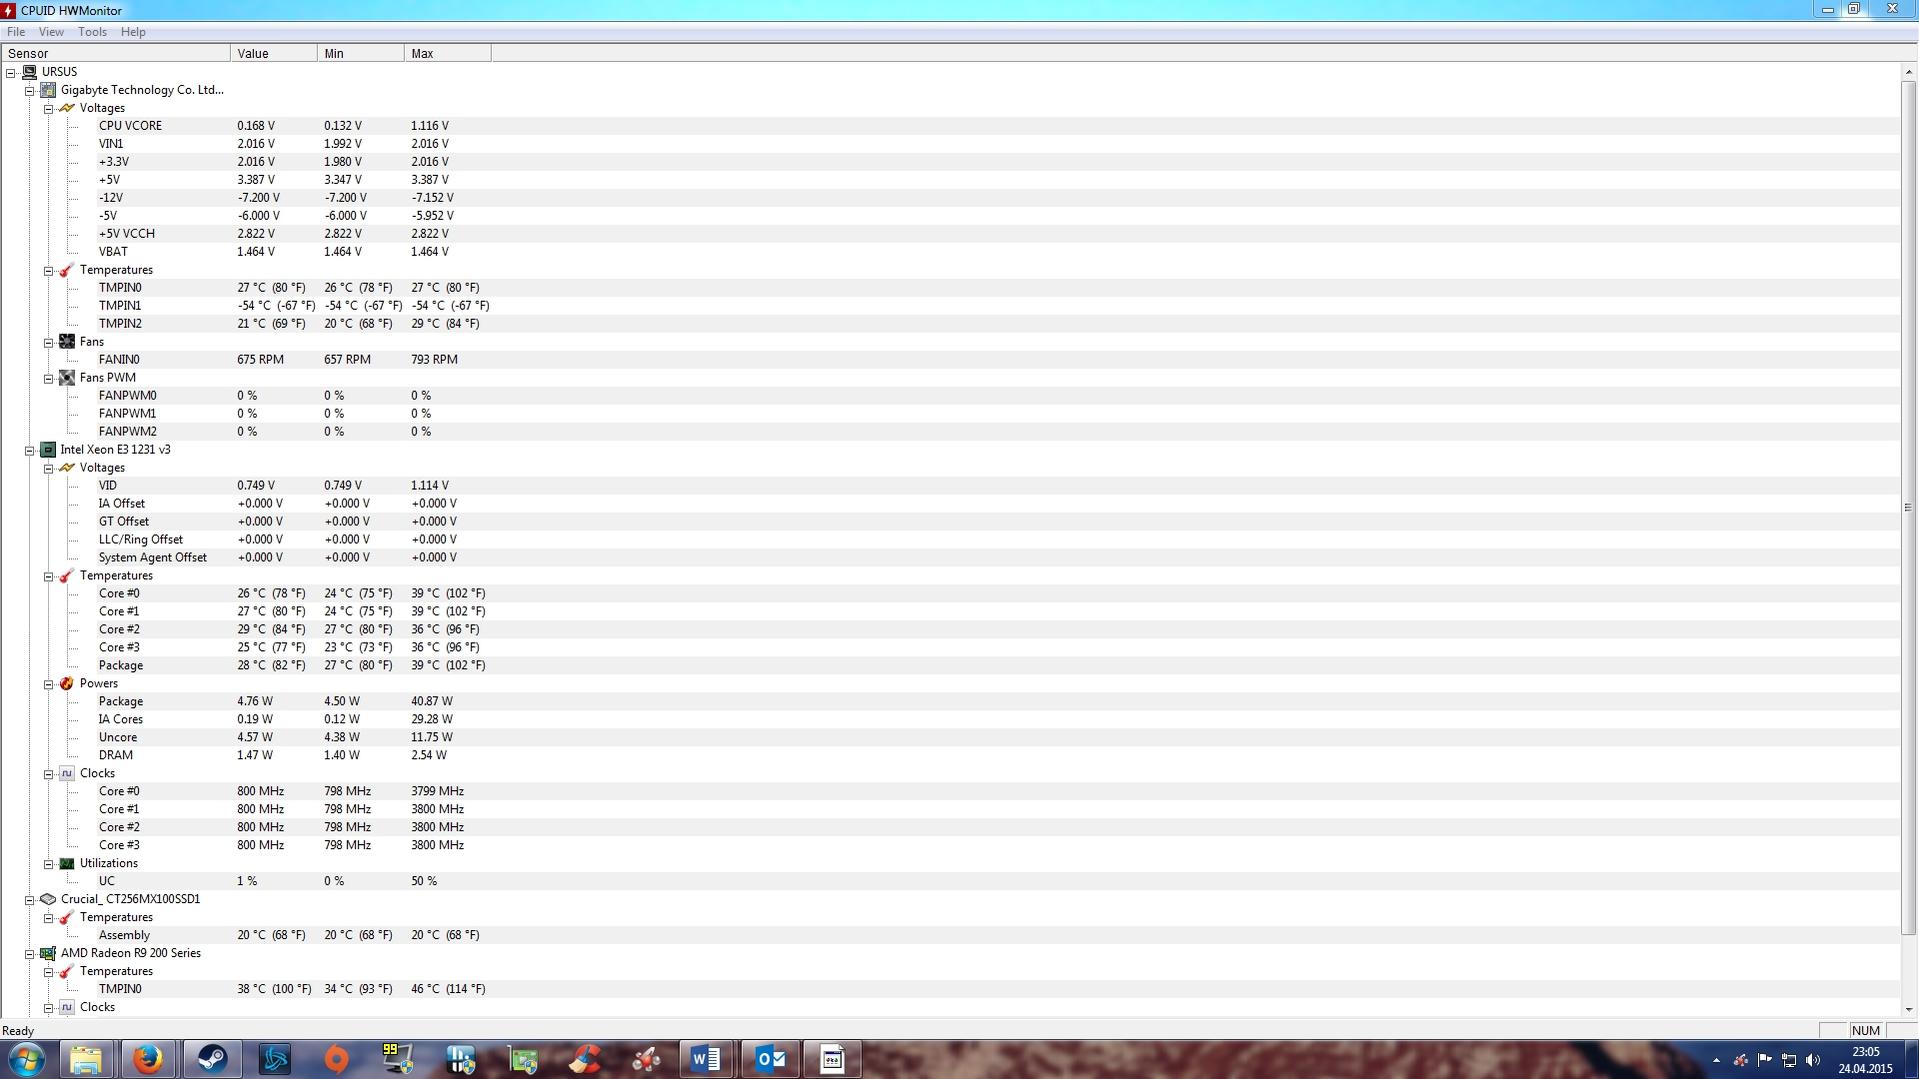Click the Min column header
This screenshot has width=1919, height=1079.
361,54
